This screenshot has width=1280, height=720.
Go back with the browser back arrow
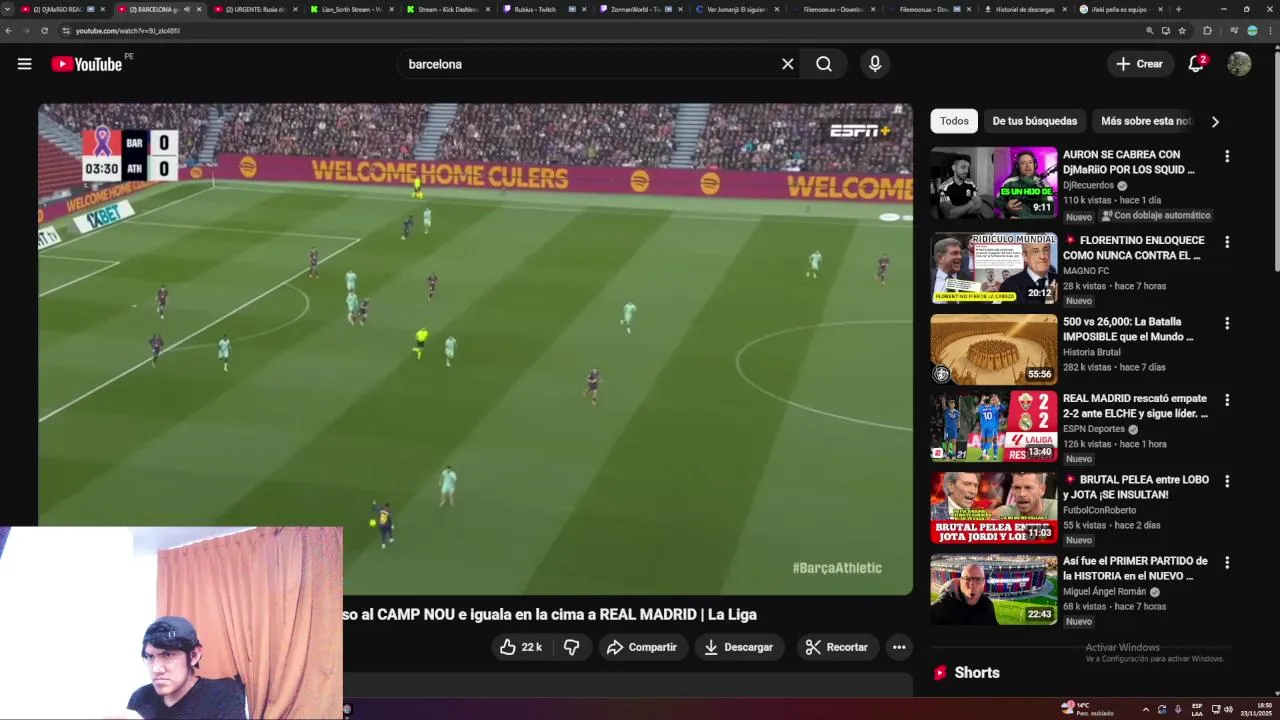pyautogui.click(x=9, y=31)
